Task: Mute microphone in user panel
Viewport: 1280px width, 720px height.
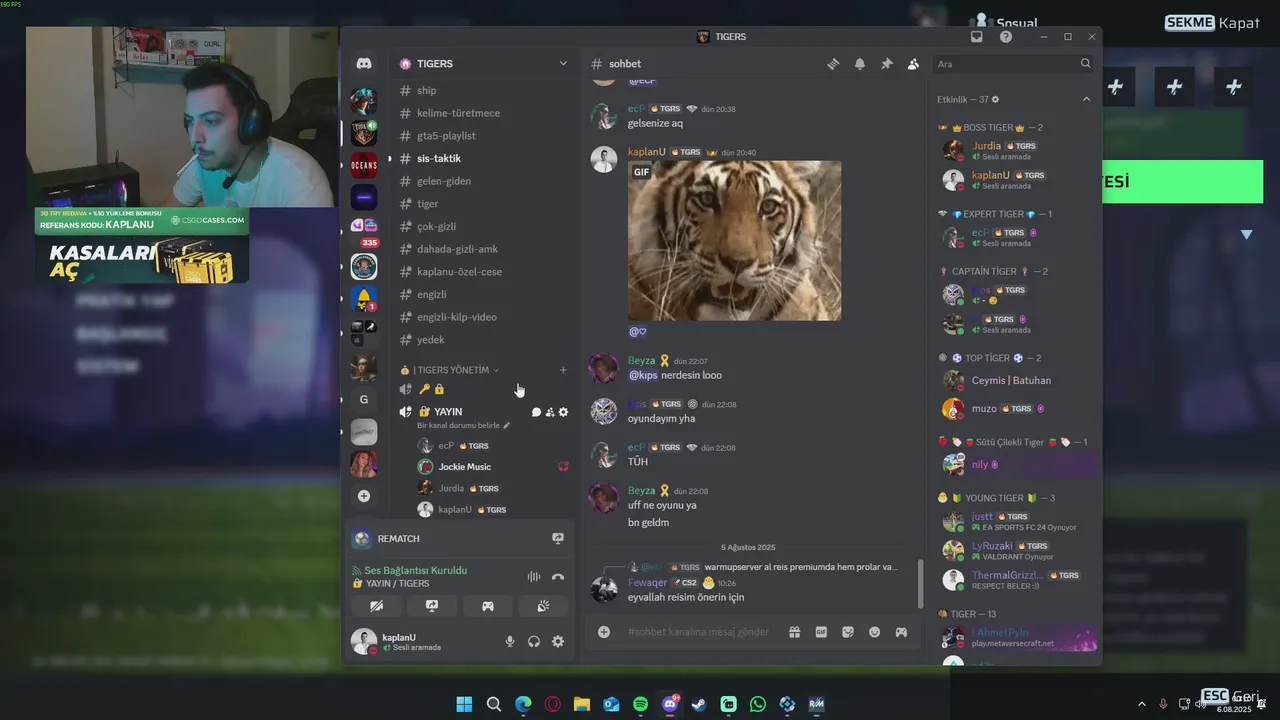Action: (510, 642)
